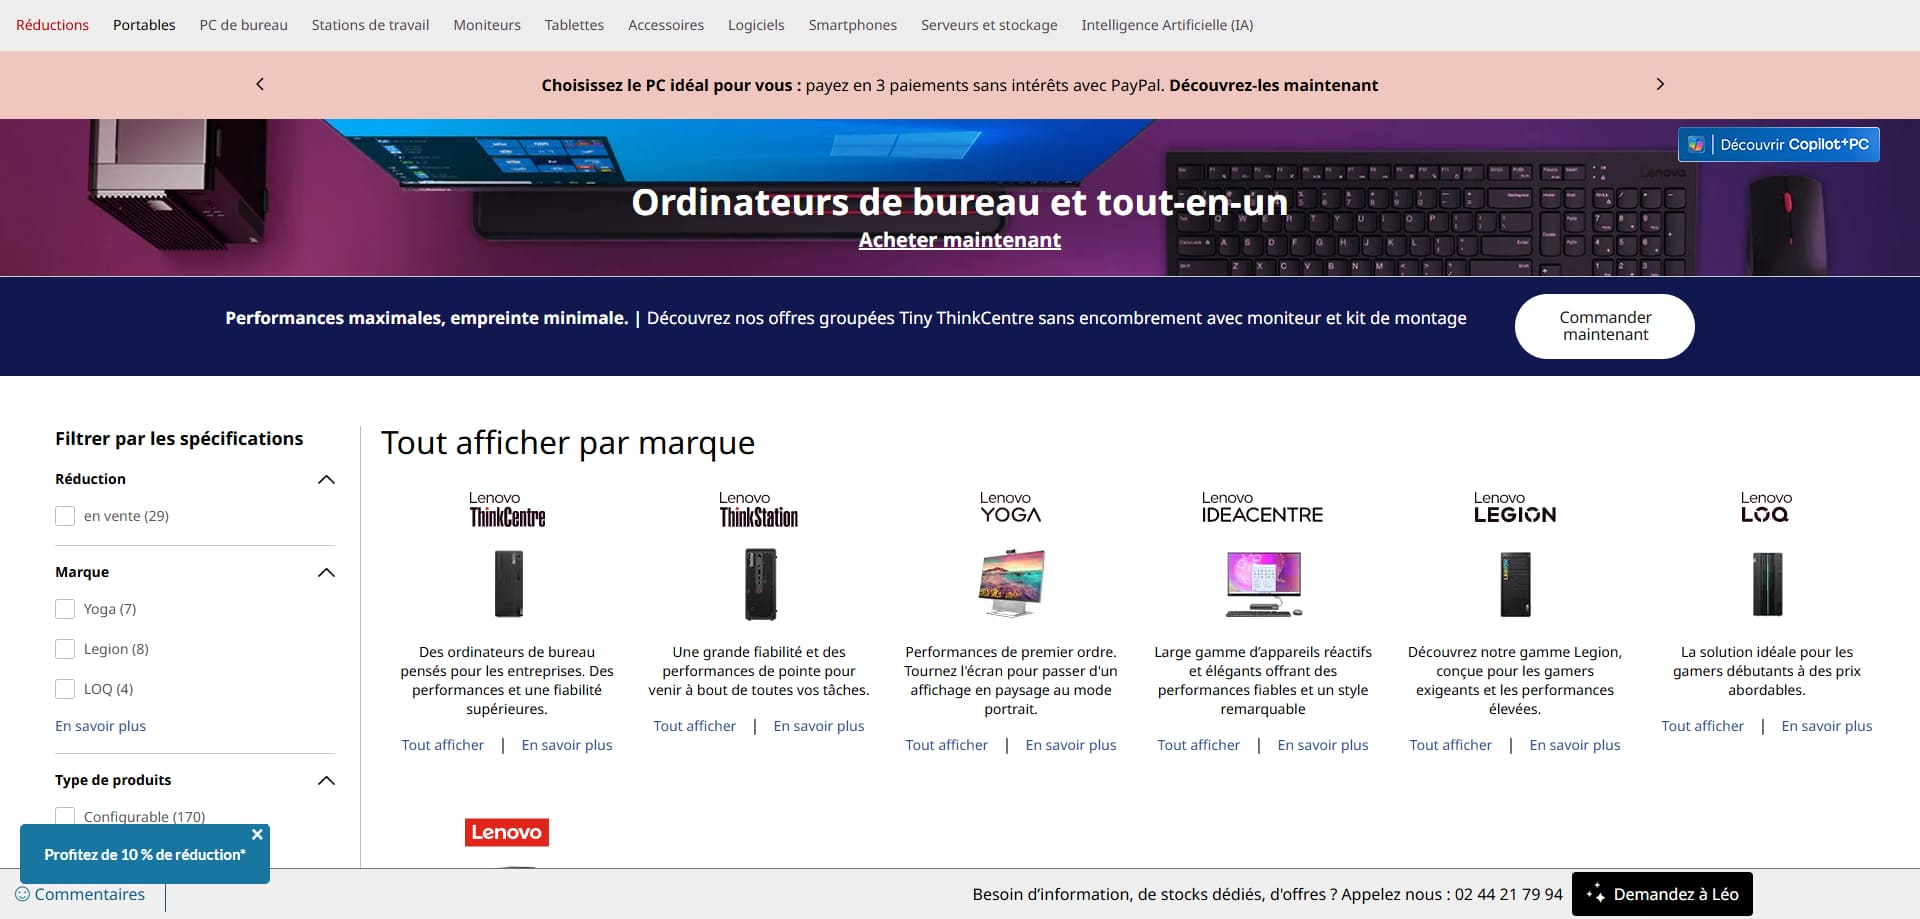Image resolution: width=1920 pixels, height=919 pixels.
Task: Open the PC de bureau menu
Action: click(x=243, y=25)
